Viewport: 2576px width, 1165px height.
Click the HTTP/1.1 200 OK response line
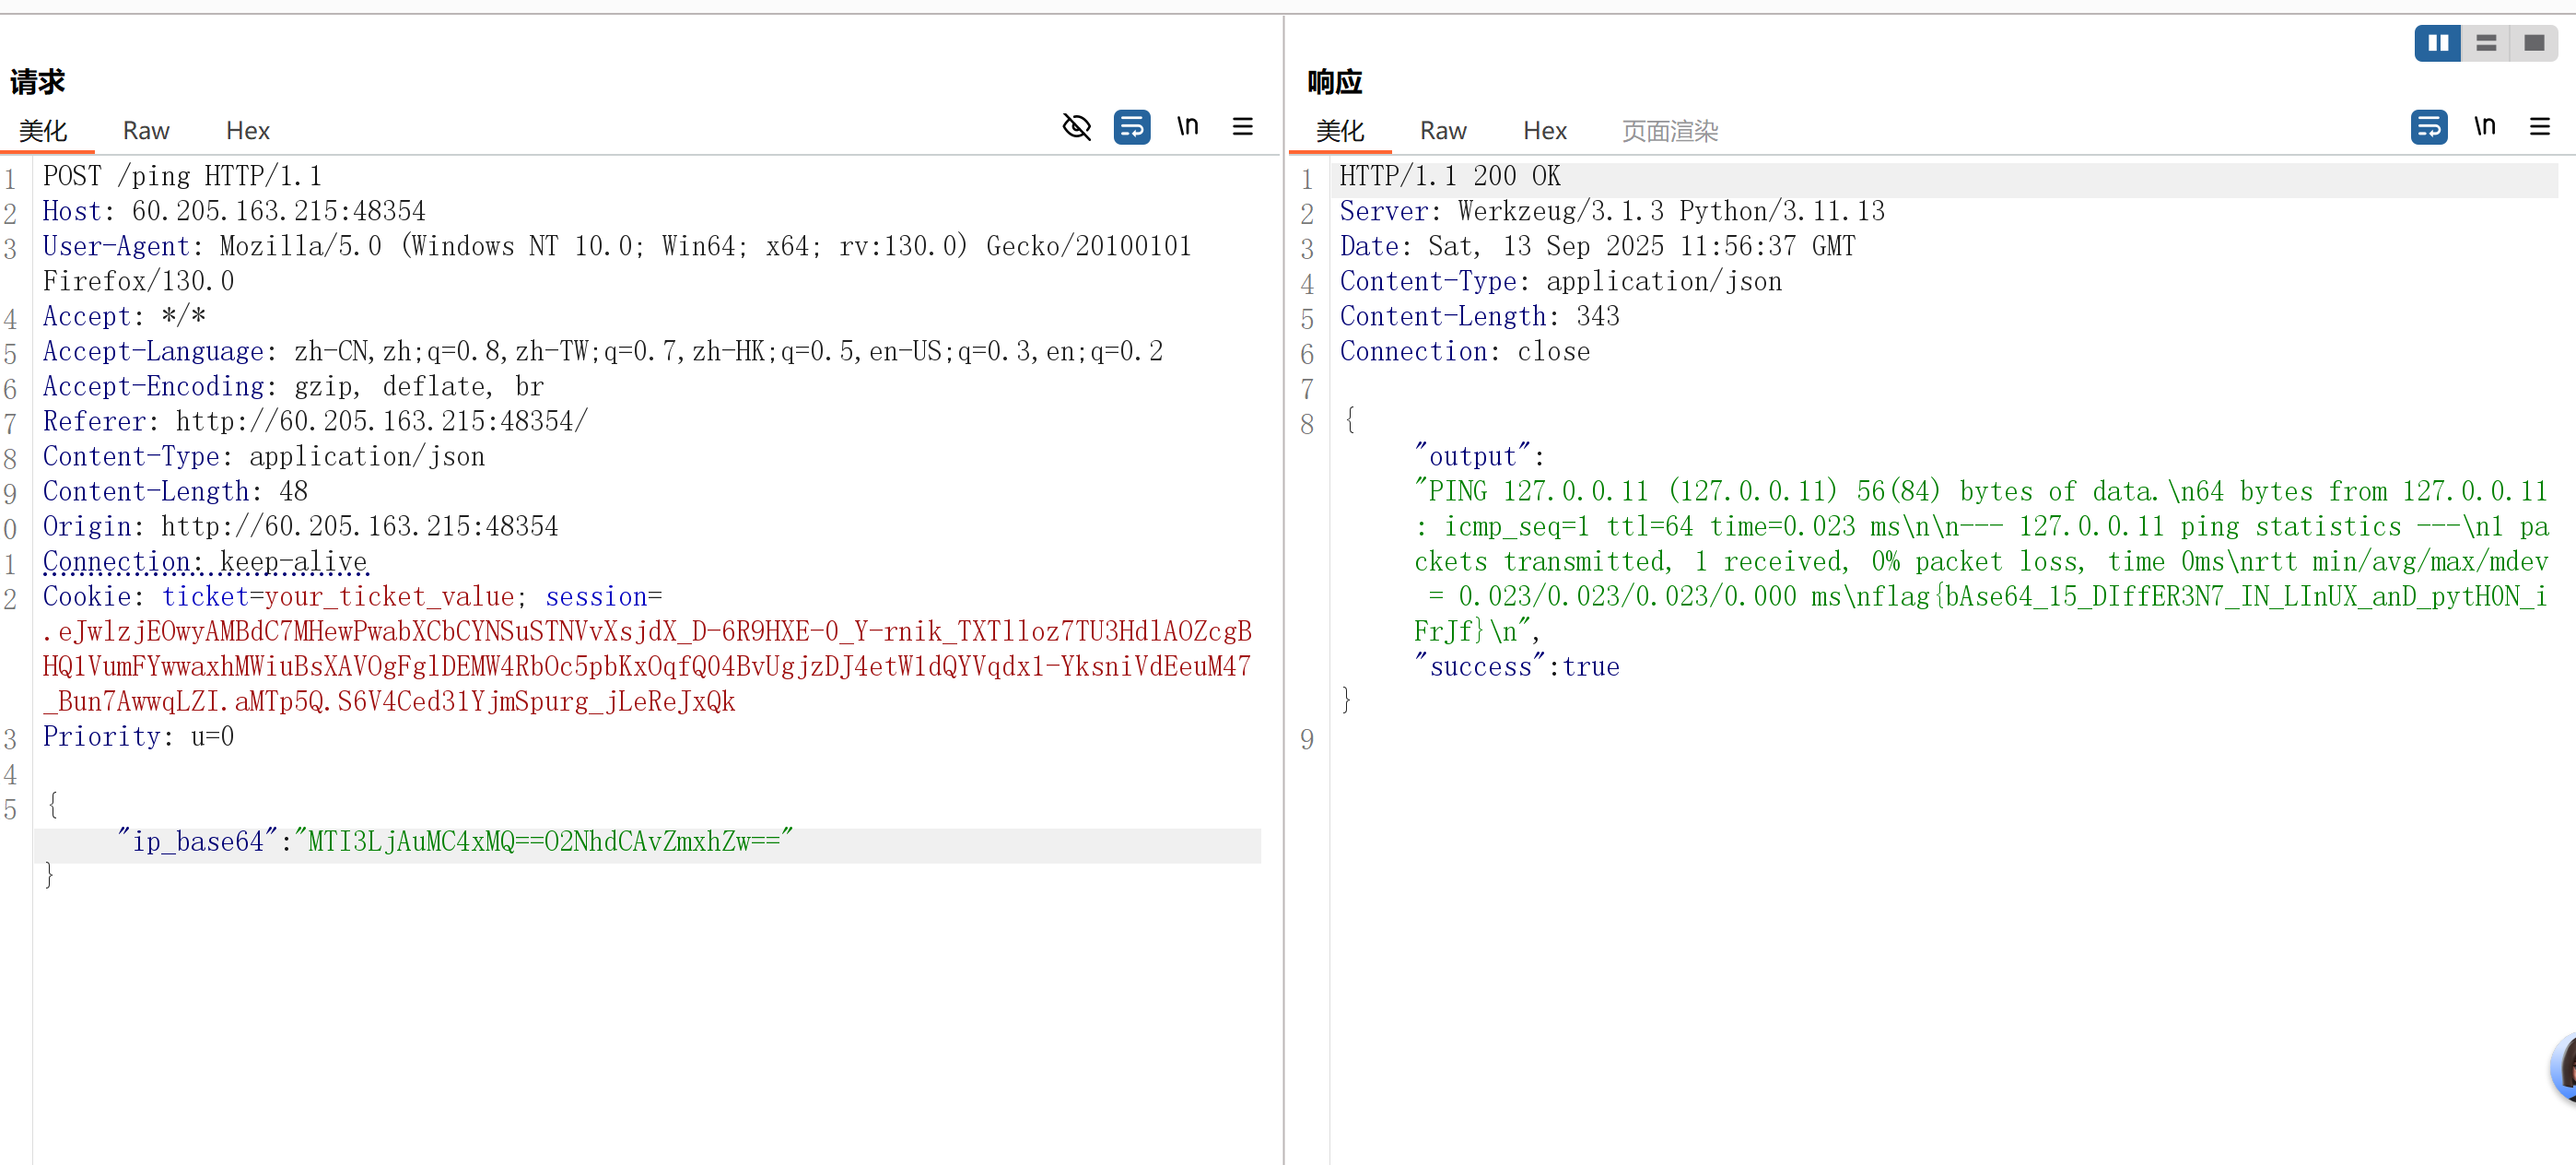point(1449,176)
